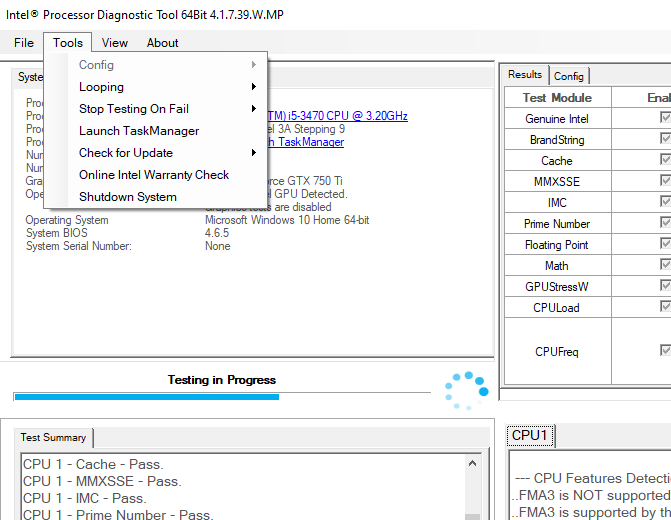Select the BrandString module cell

coord(557,140)
